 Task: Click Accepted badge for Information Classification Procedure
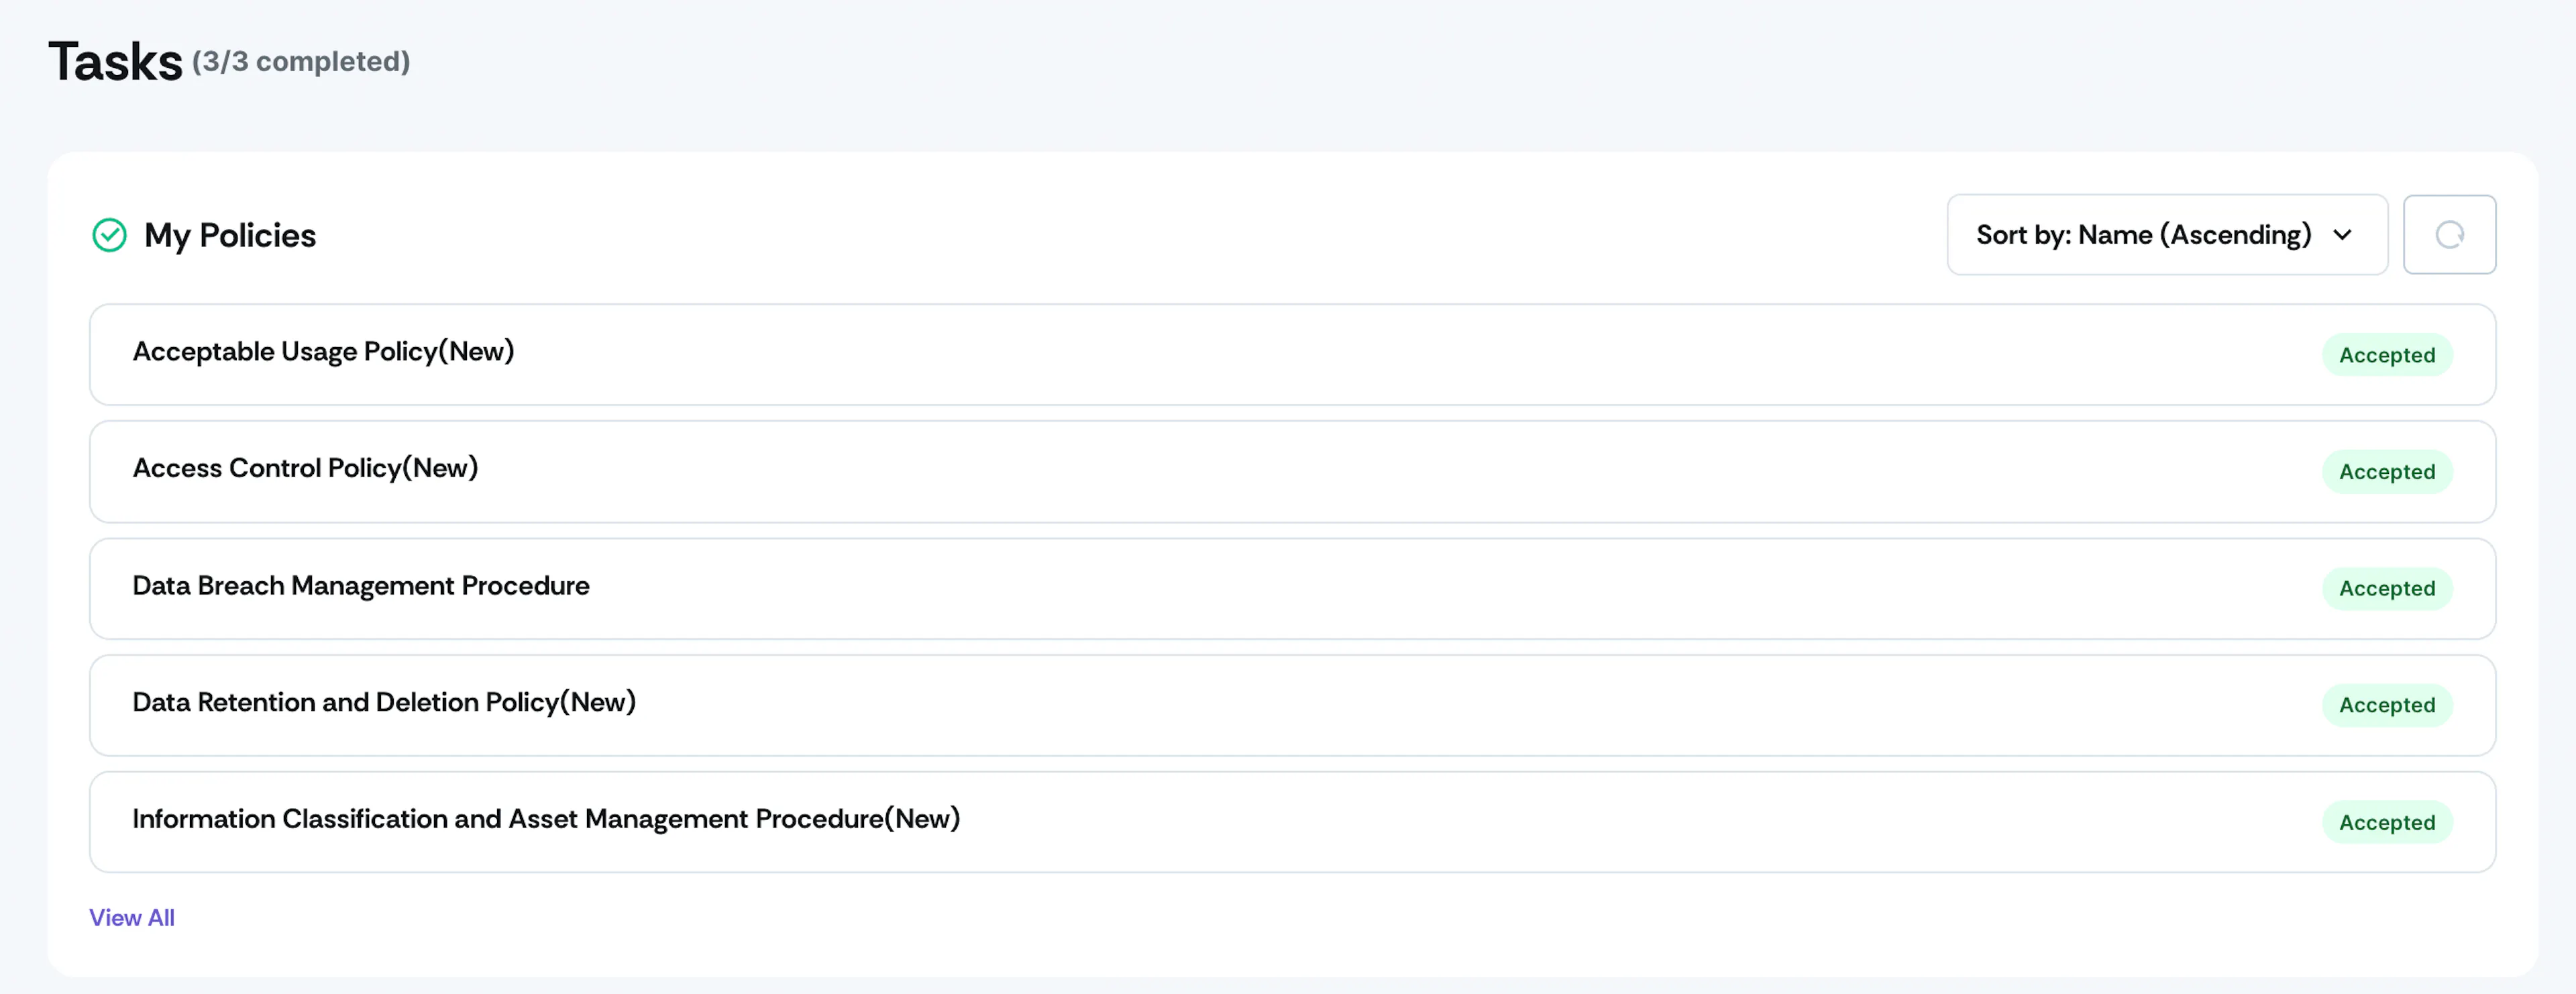[2387, 822]
